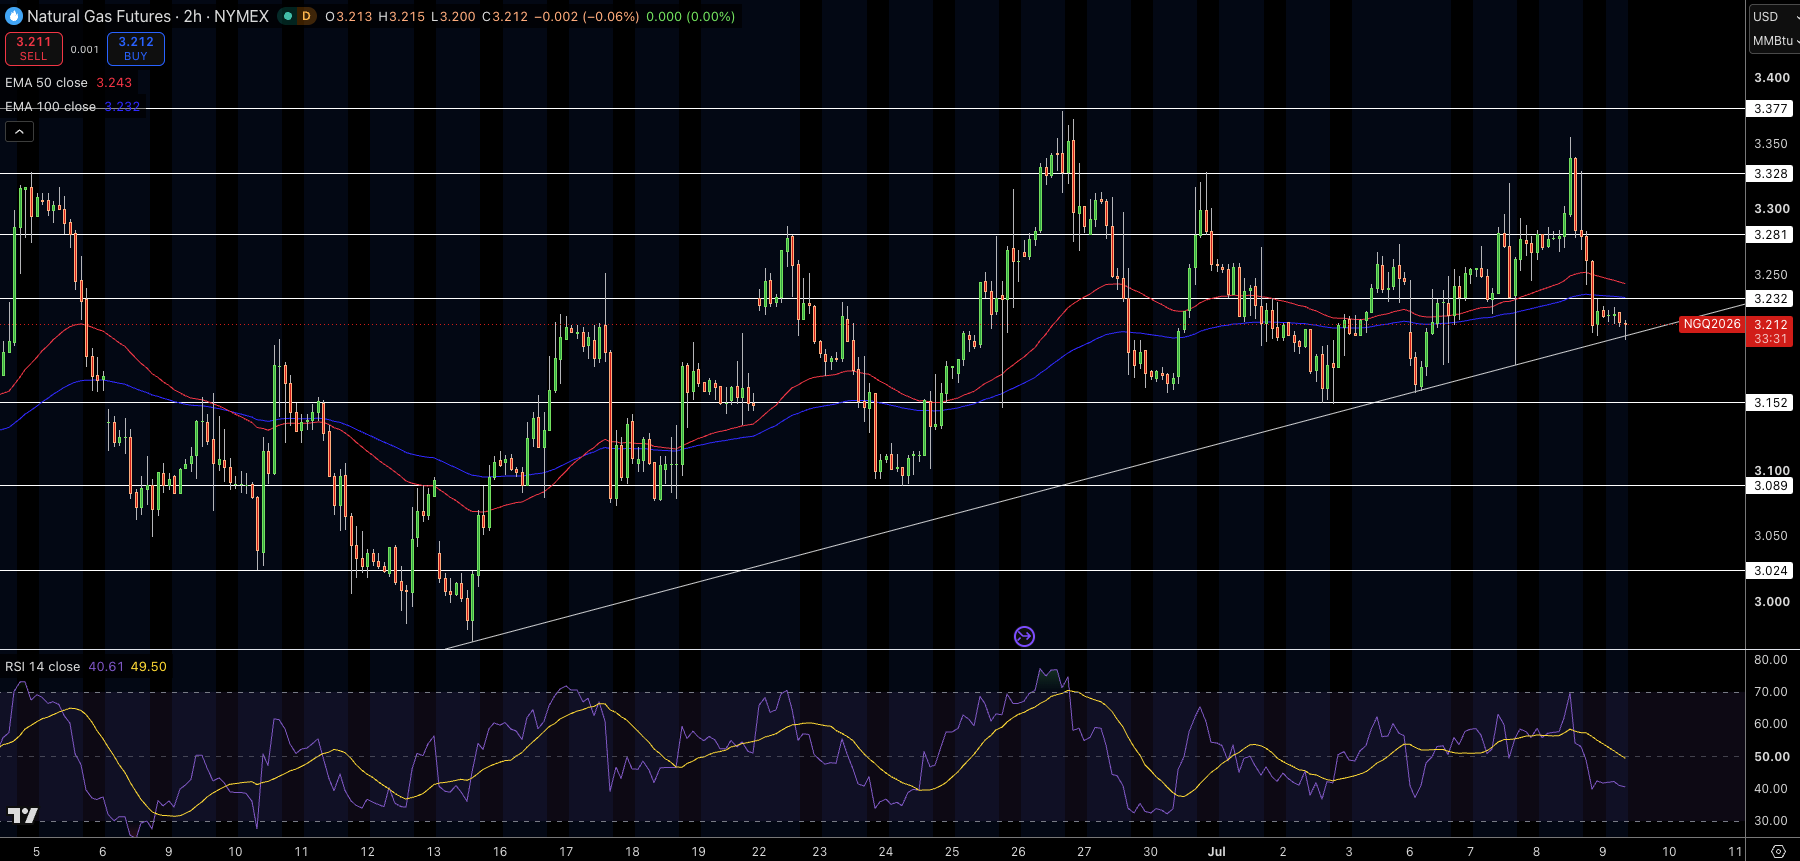Screen dimensions: 1800x861
Task: Click the green 0.000 (0.00%) value
Action: tap(691, 16)
